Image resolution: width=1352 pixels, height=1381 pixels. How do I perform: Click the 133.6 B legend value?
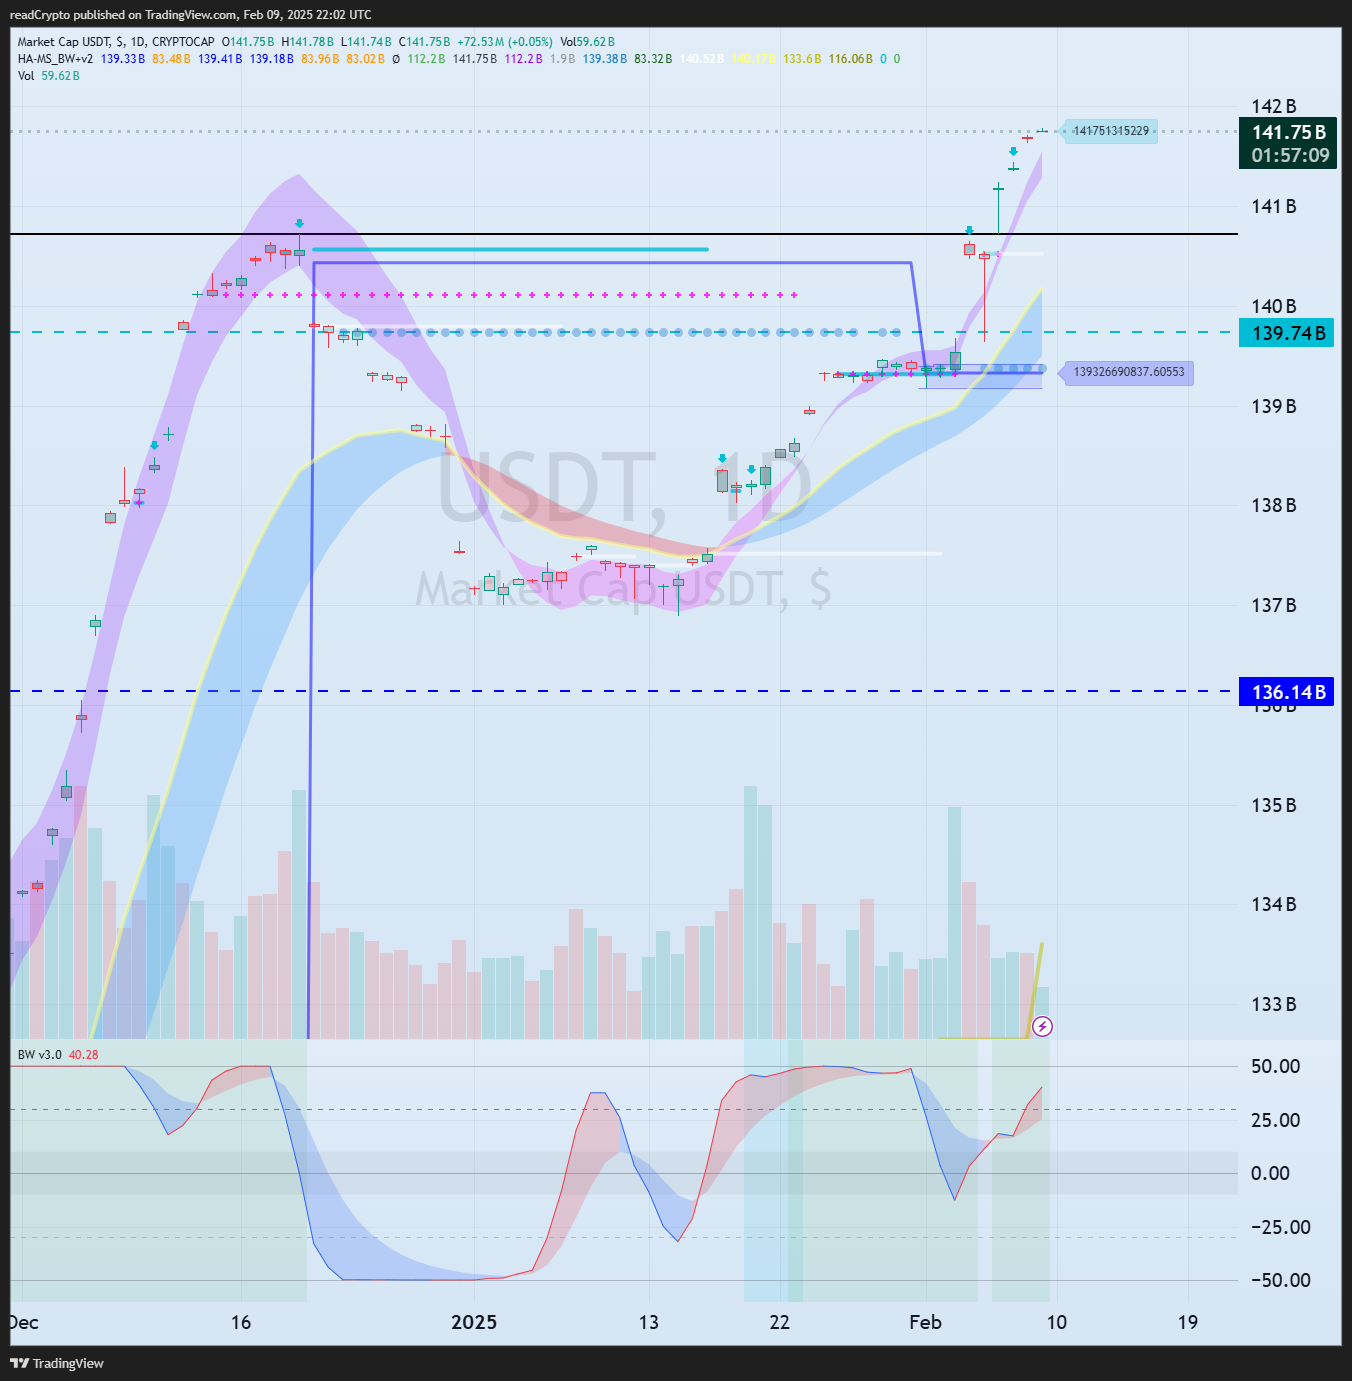(x=802, y=59)
